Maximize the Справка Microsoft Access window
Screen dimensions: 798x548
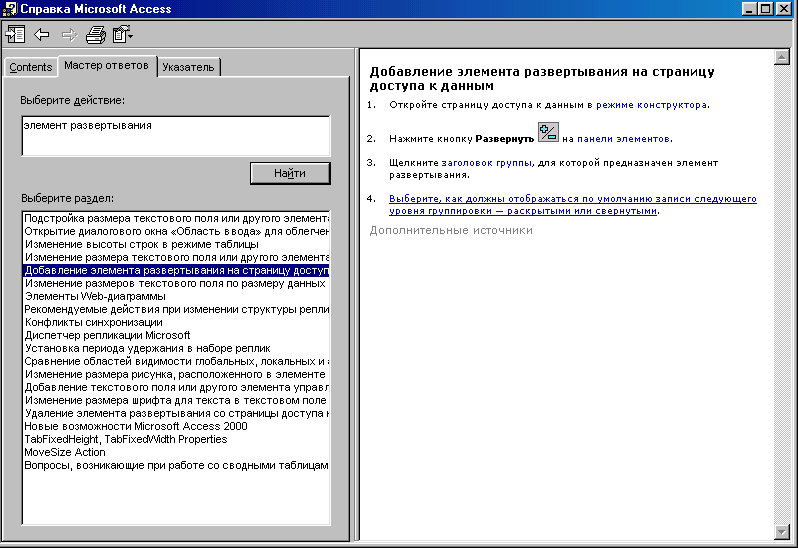click(x=765, y=9)
